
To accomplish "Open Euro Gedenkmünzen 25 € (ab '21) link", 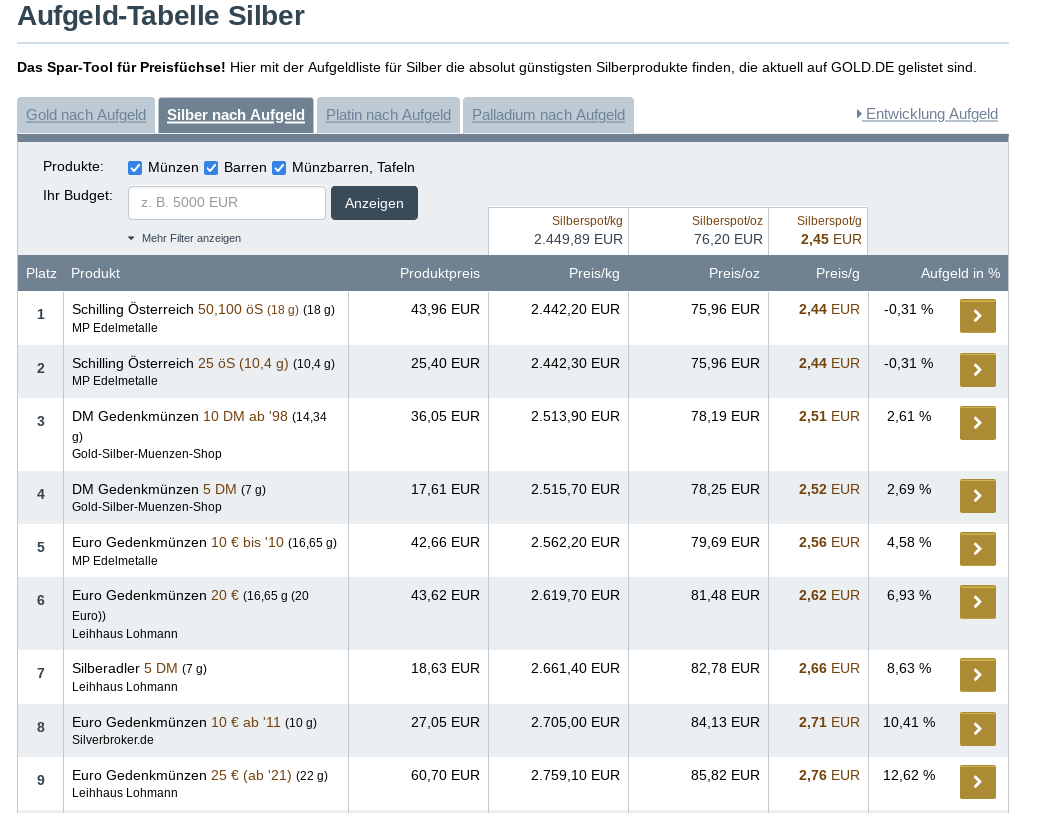I will point(200,775).
